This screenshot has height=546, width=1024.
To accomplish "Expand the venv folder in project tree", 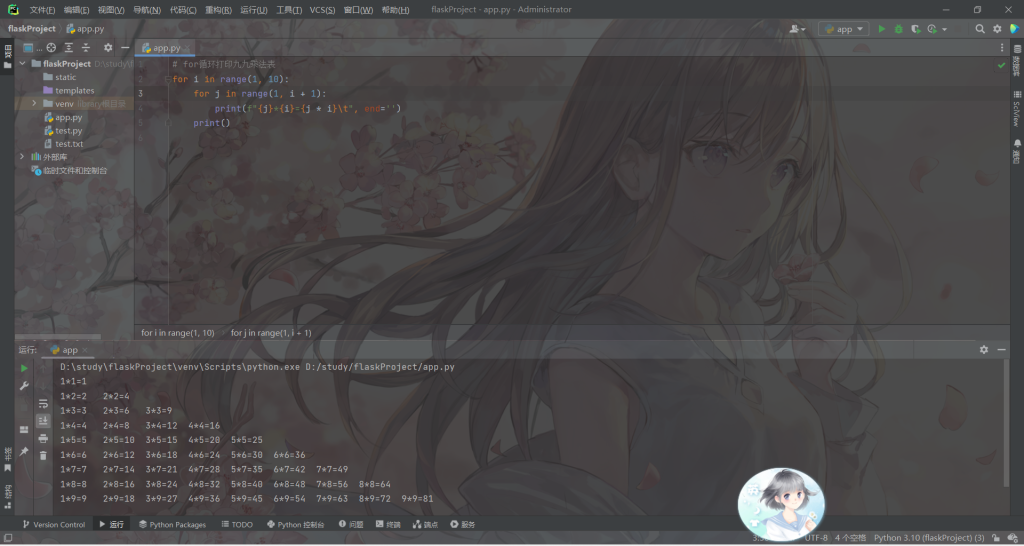I will click(x=34, y=104).
